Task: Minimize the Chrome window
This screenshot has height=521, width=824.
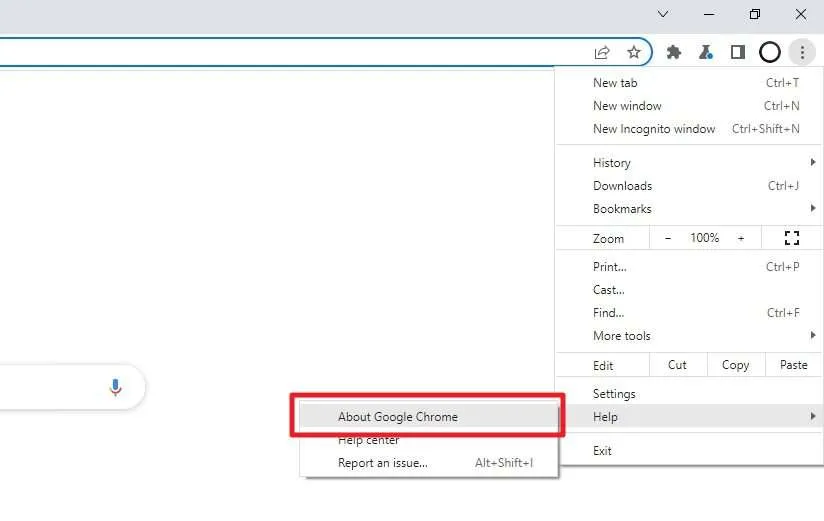Action: coord(709,14)
